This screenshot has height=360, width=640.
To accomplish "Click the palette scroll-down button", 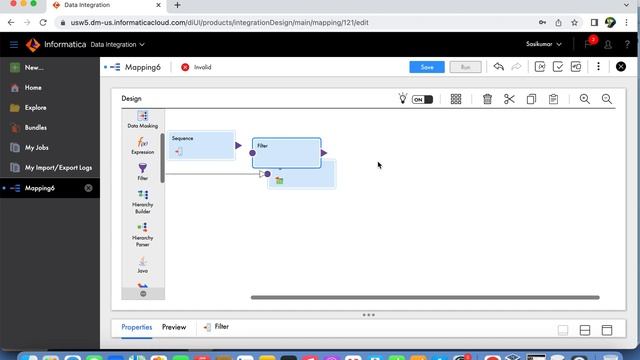I will tap(143, 293).
